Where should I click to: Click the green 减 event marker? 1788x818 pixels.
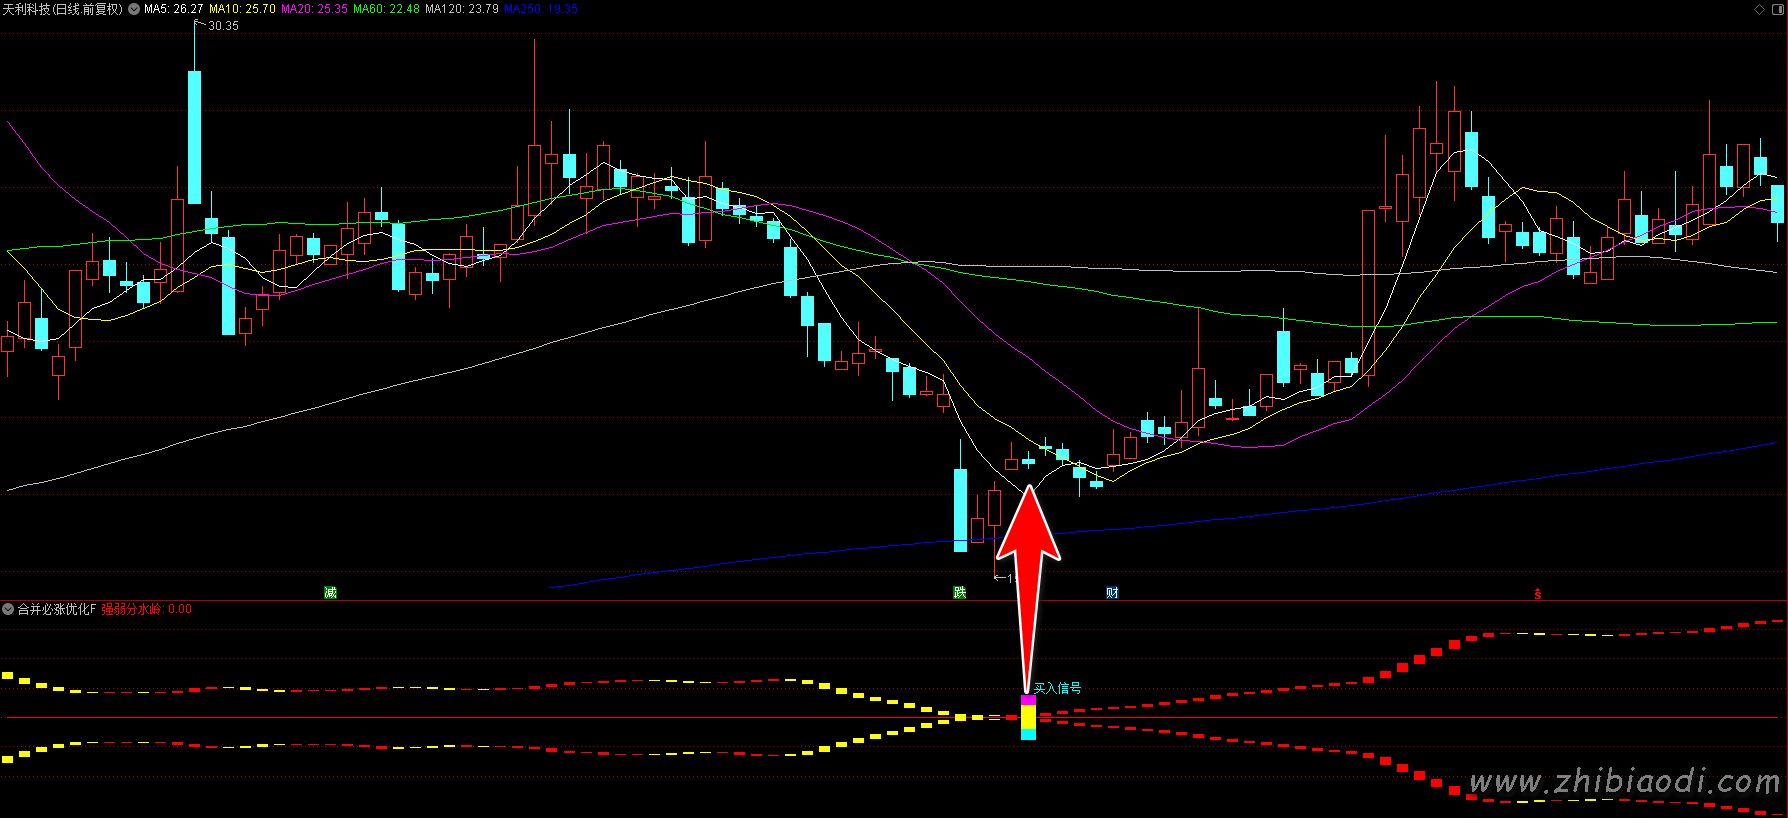[330, 593]
